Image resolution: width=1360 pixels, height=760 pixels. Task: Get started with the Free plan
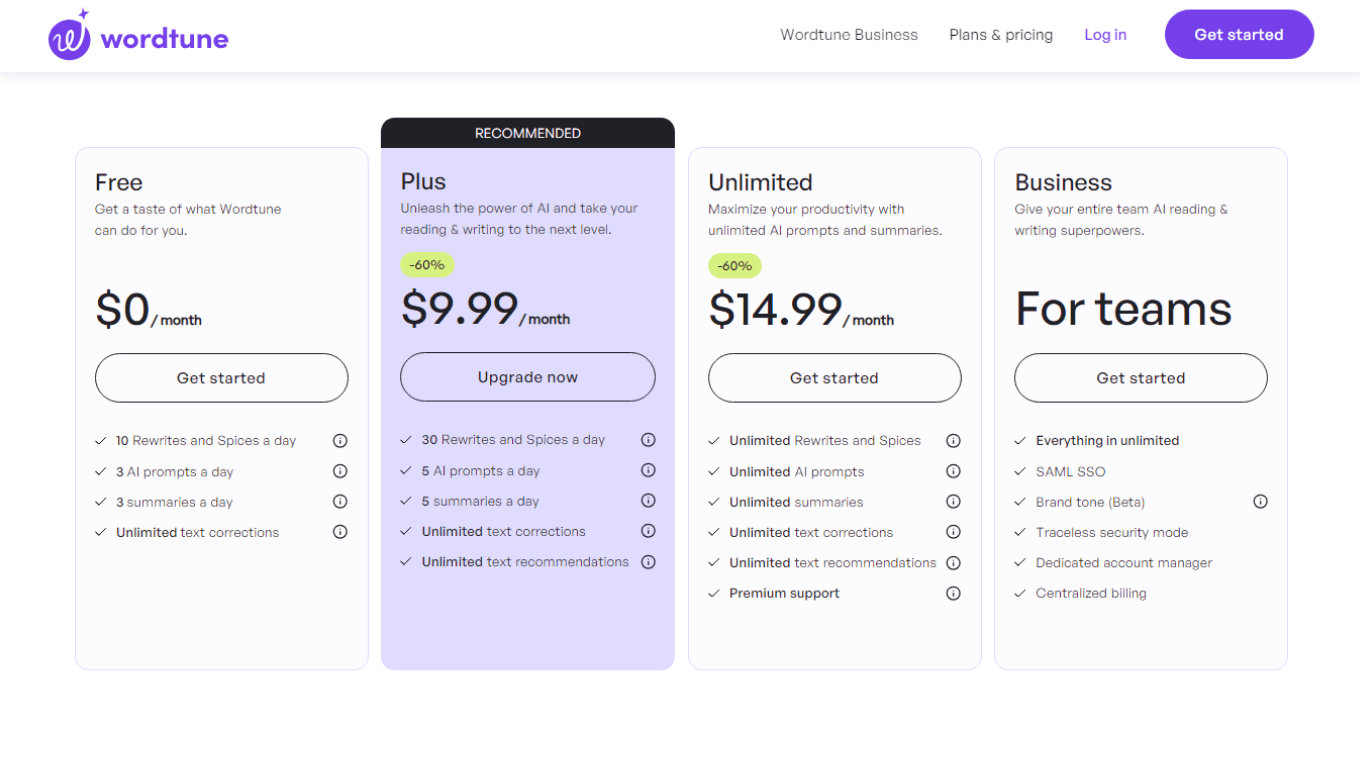(221, 378)
